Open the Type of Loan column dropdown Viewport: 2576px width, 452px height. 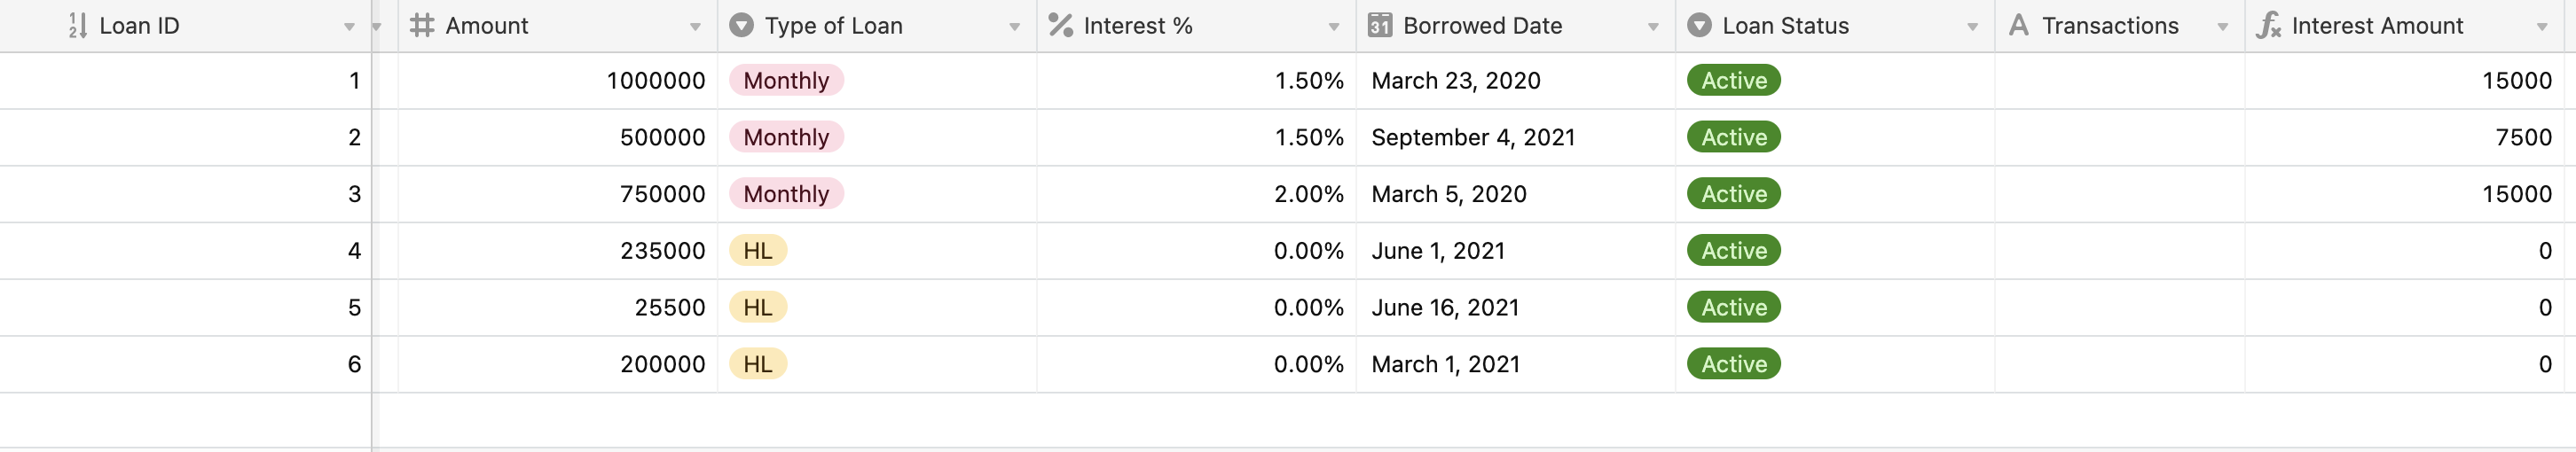coord(1014,27)
